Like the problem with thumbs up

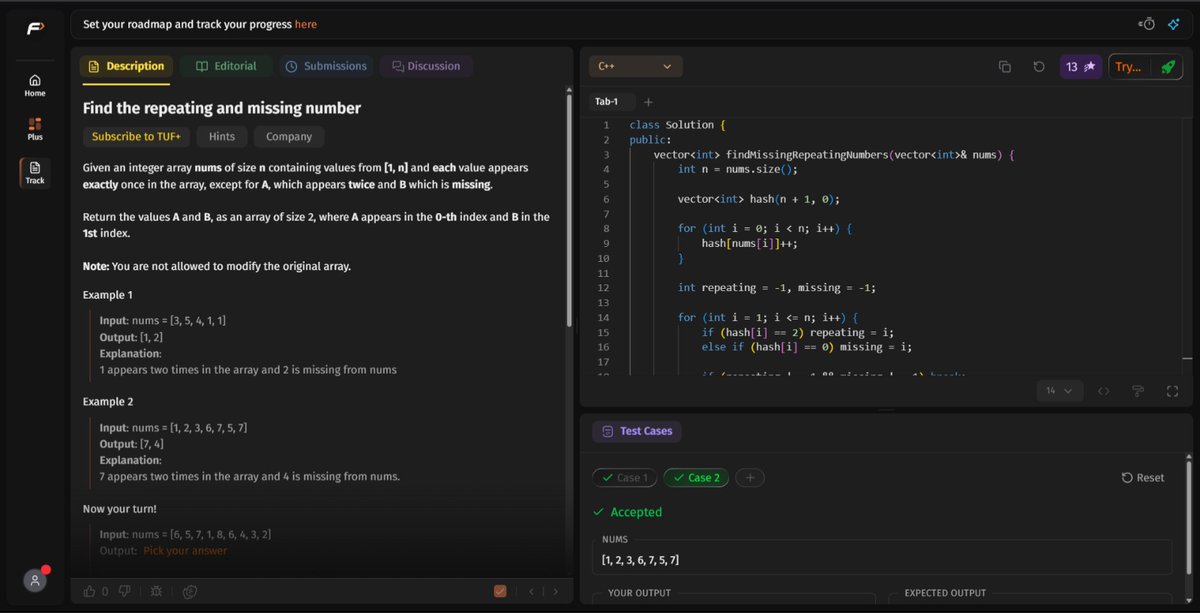click(90, 591)
